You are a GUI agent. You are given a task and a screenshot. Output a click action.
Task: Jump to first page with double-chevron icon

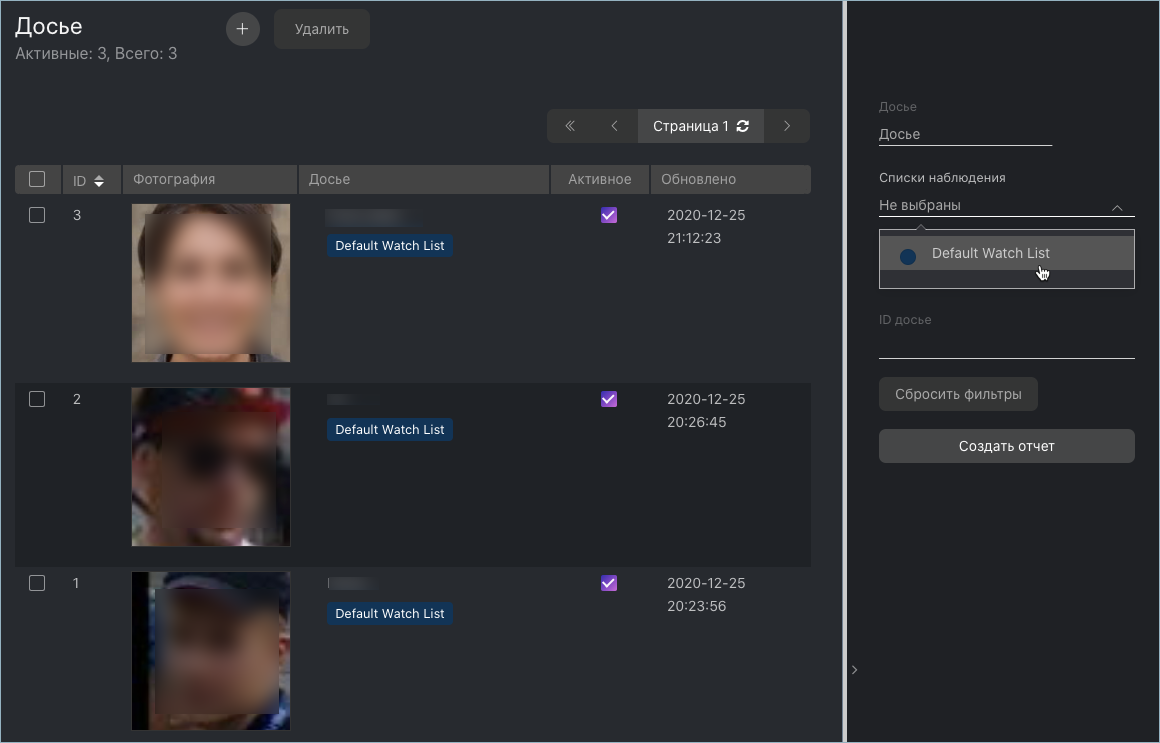570,126
